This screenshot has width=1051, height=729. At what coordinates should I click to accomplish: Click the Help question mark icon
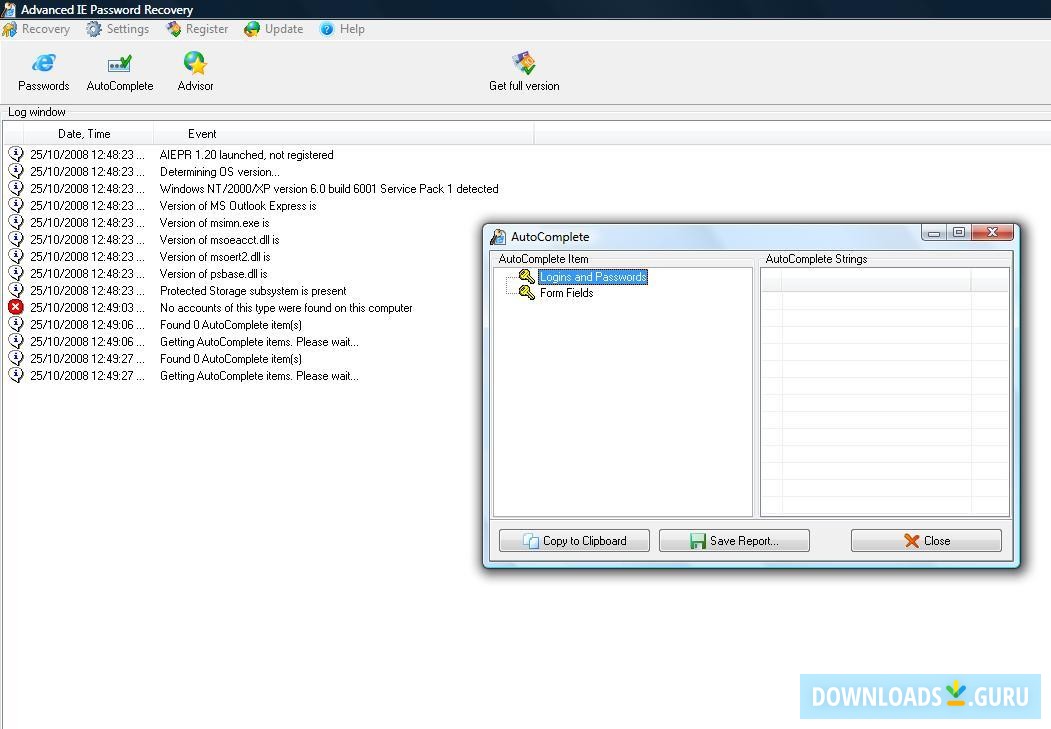pyautogui.click(x=326, y=29)
